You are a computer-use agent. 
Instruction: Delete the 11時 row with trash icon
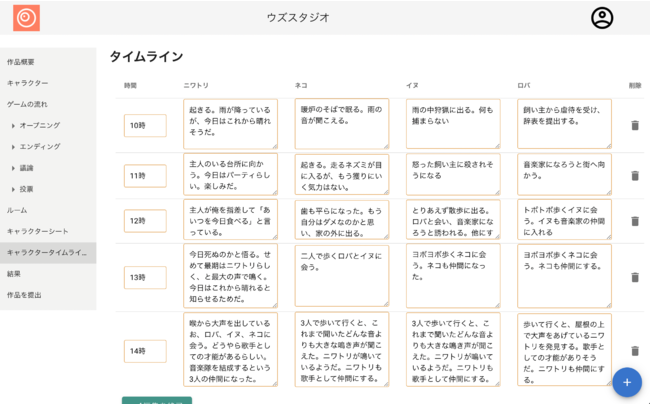pyautogui.click(x=633, y=175)
